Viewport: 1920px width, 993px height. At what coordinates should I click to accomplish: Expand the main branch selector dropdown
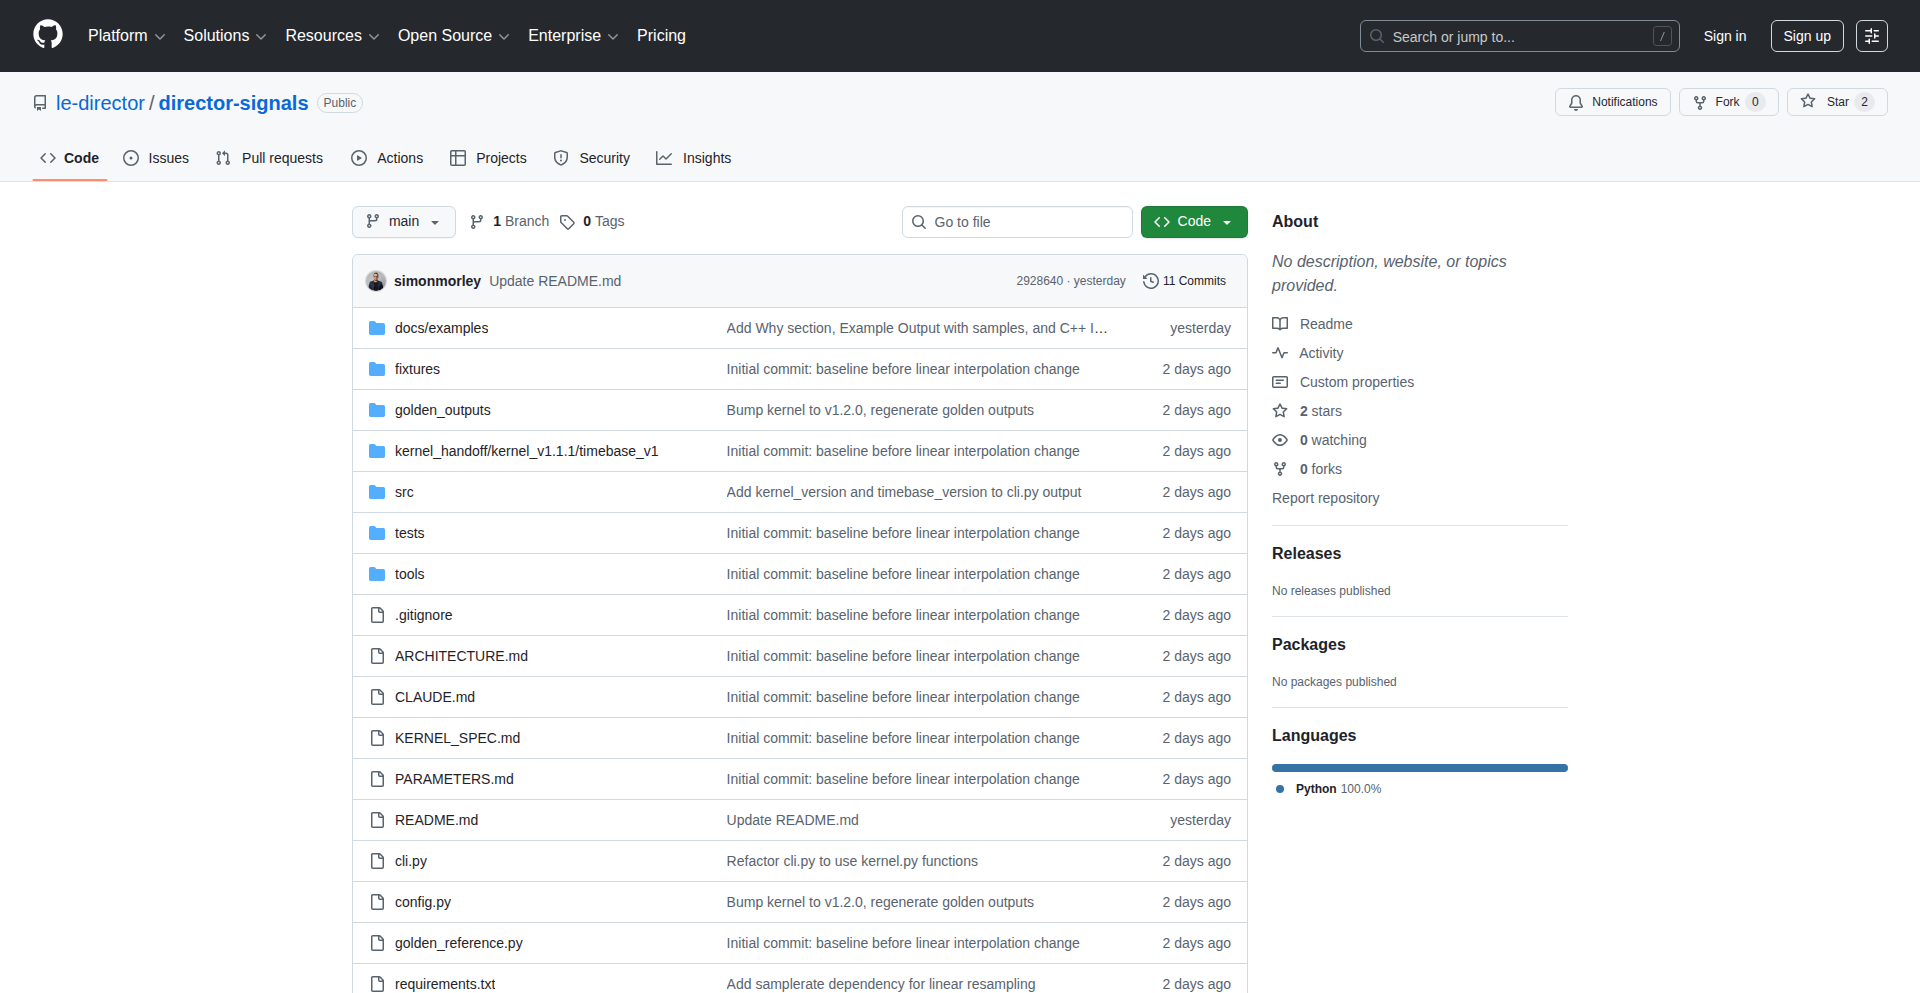pos(403,222)
